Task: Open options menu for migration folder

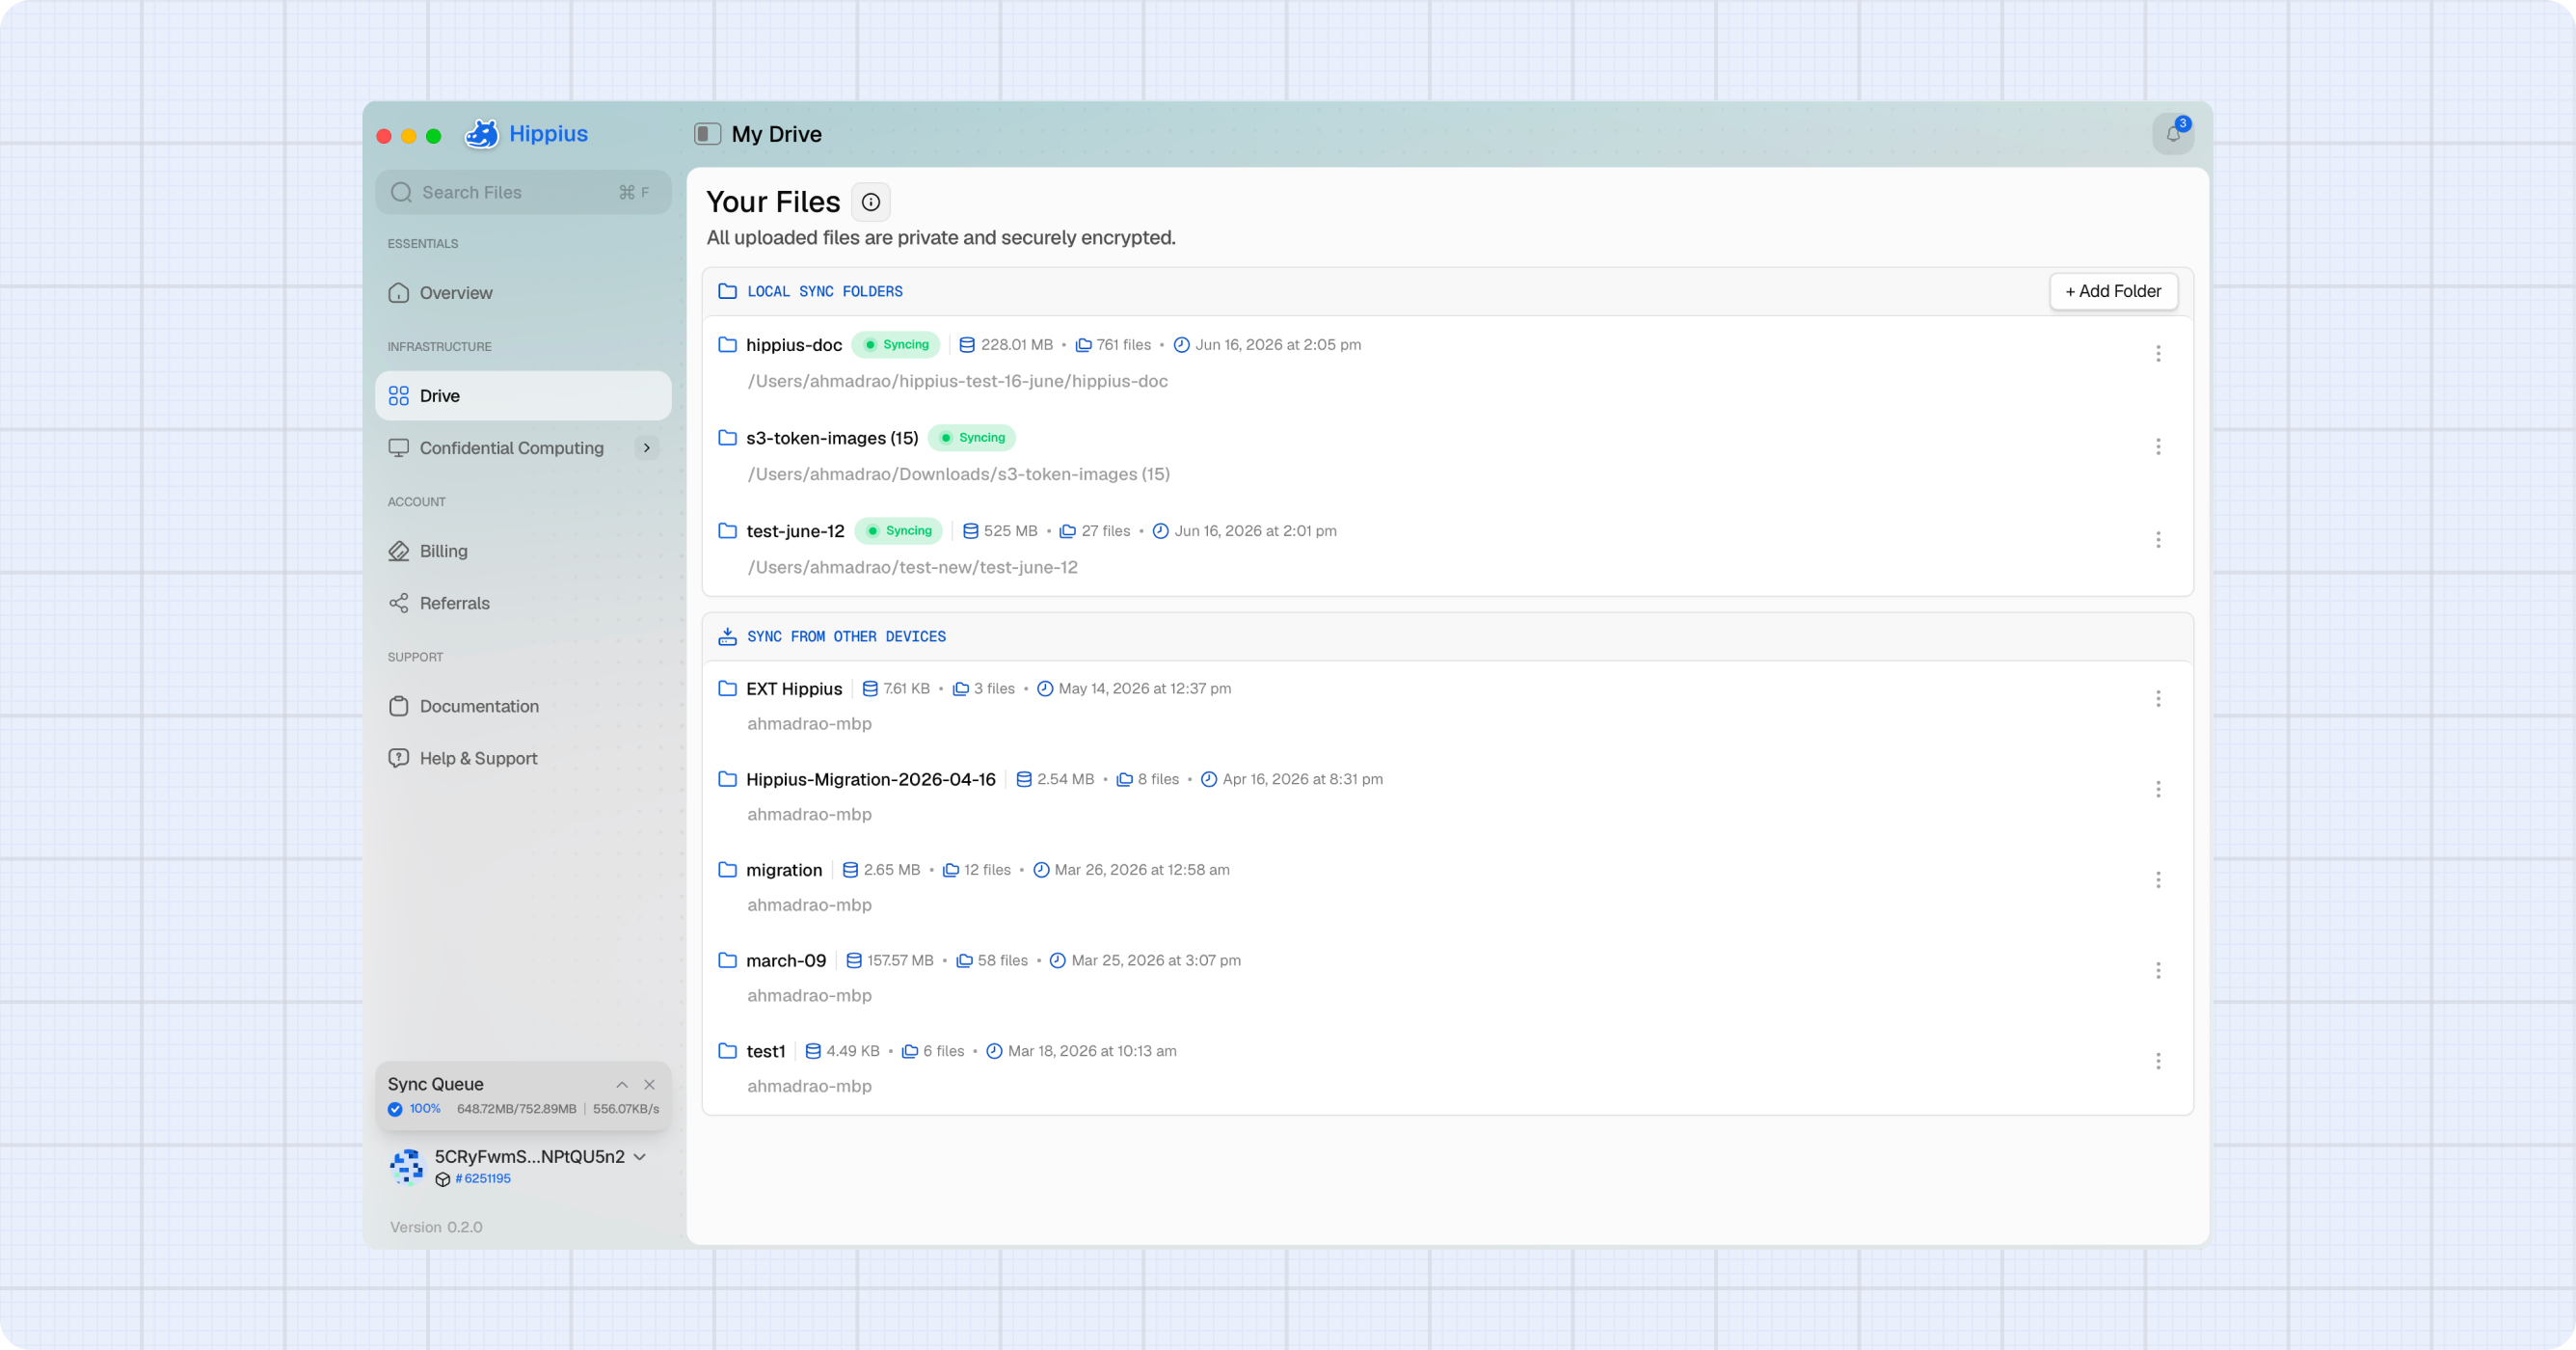Action: click(2158, 879)
